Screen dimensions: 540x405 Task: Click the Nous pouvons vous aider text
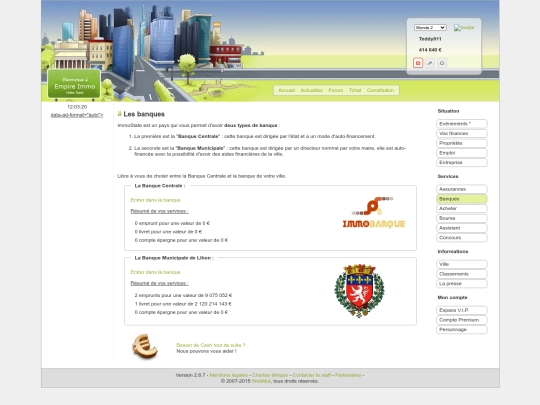click(206, 351)
